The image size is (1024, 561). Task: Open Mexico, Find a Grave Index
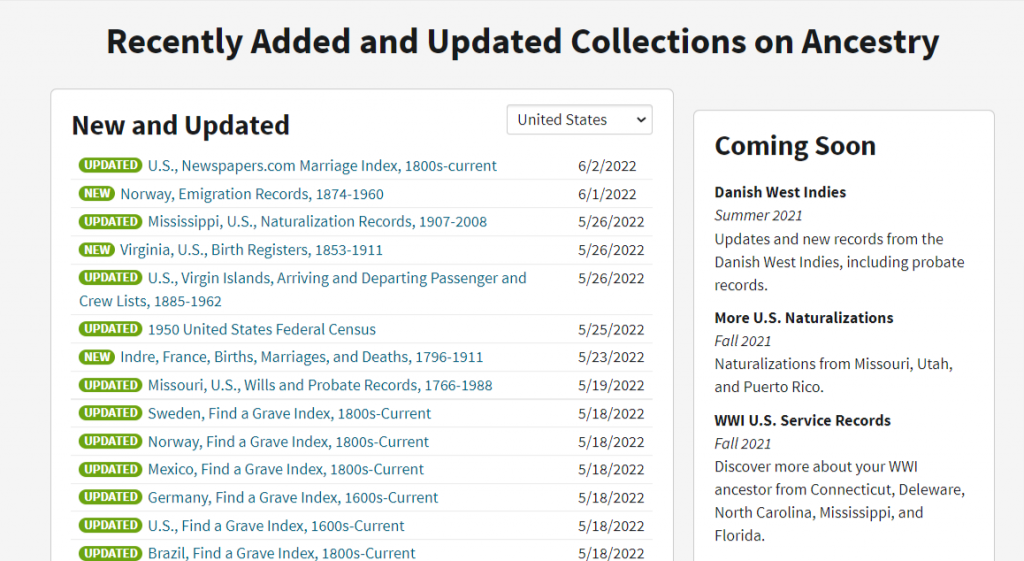(285, 469)
